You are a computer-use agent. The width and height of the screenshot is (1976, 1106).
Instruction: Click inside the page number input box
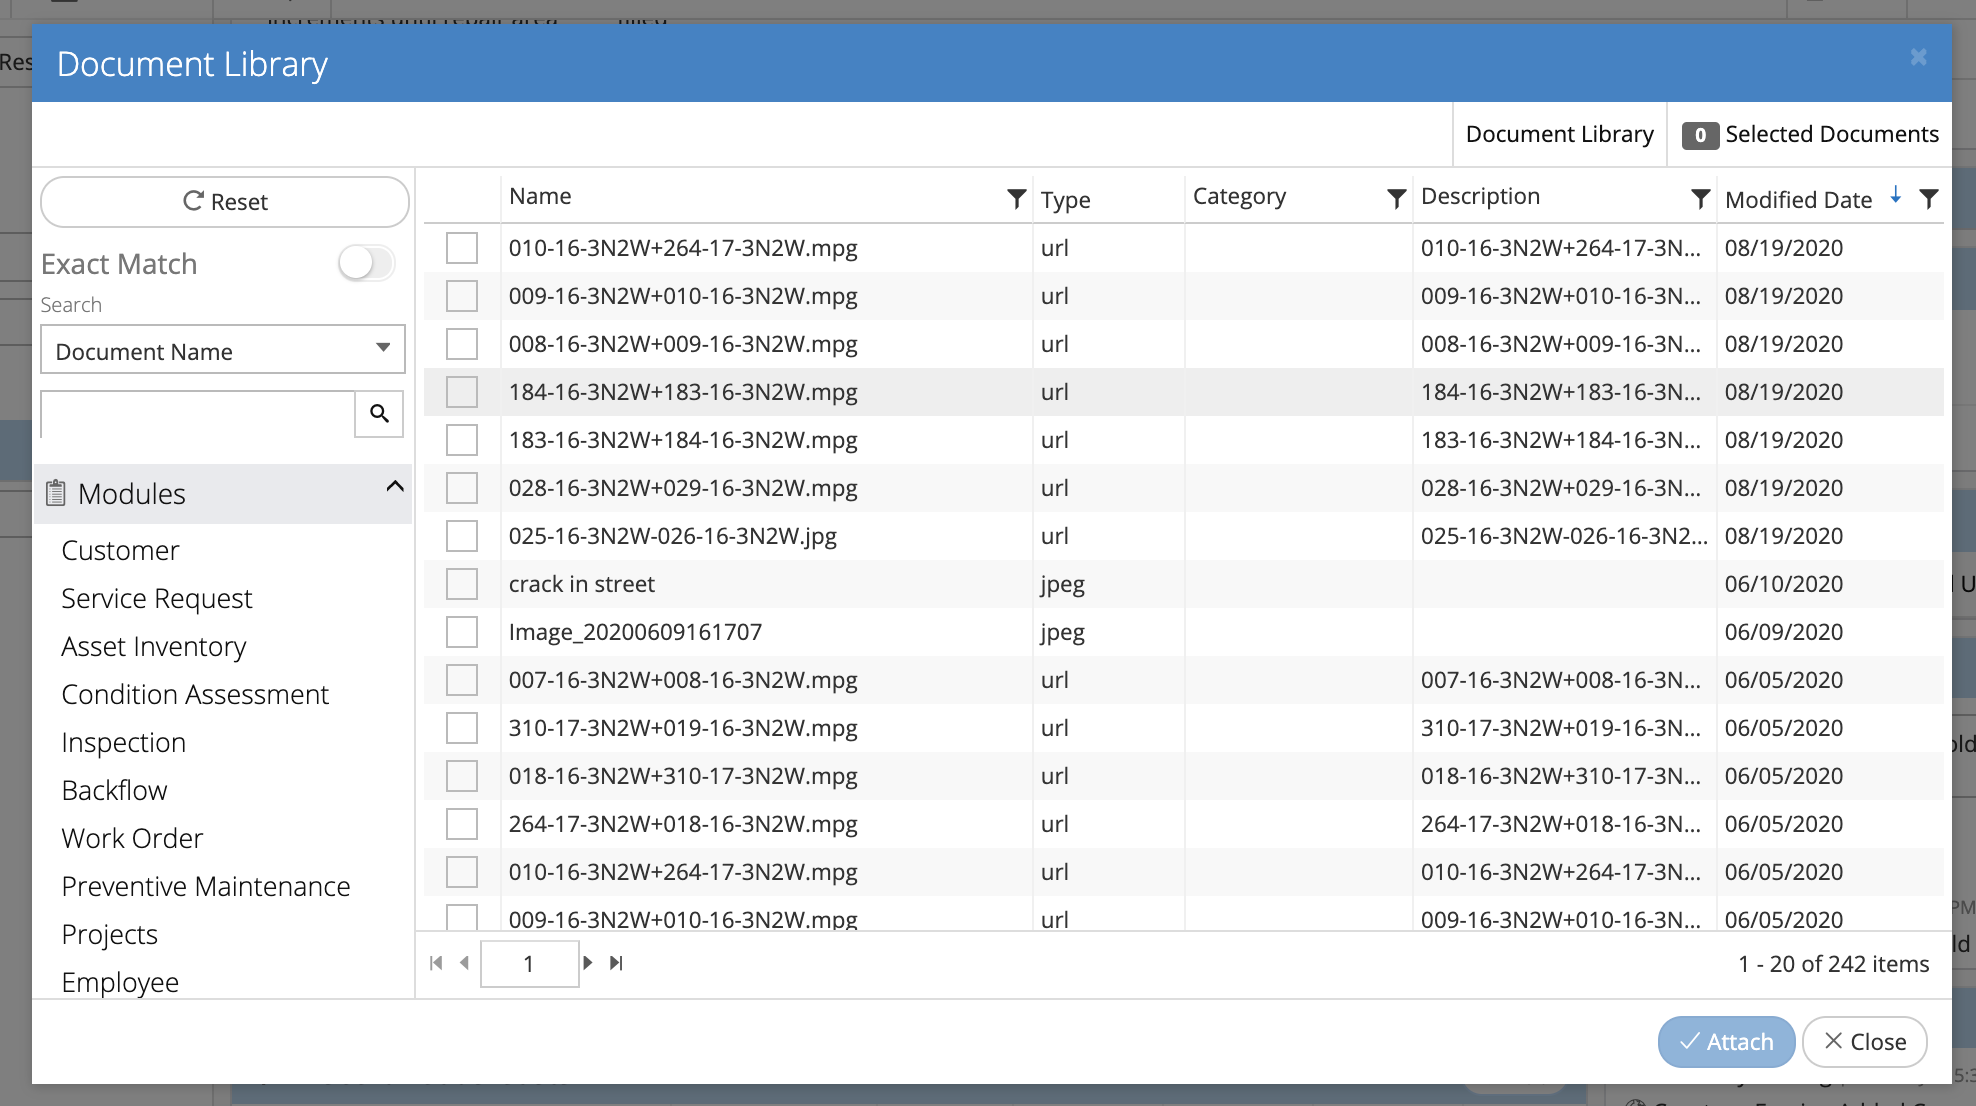(529, 963)
